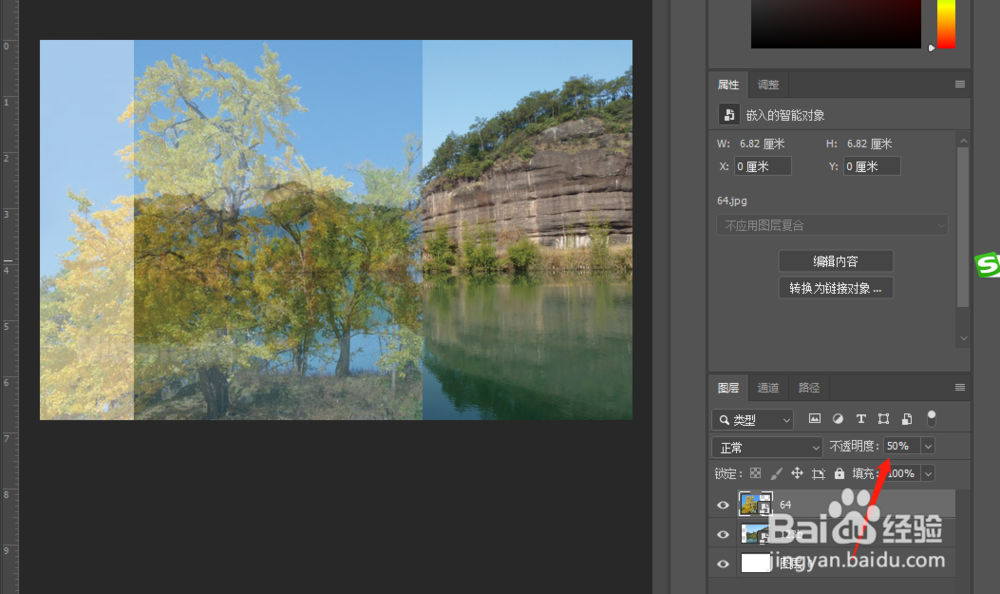Screen dimensions: 1000x594
Task: Click the 编辑内容 (Edit Contents) button
Action: 835,260
